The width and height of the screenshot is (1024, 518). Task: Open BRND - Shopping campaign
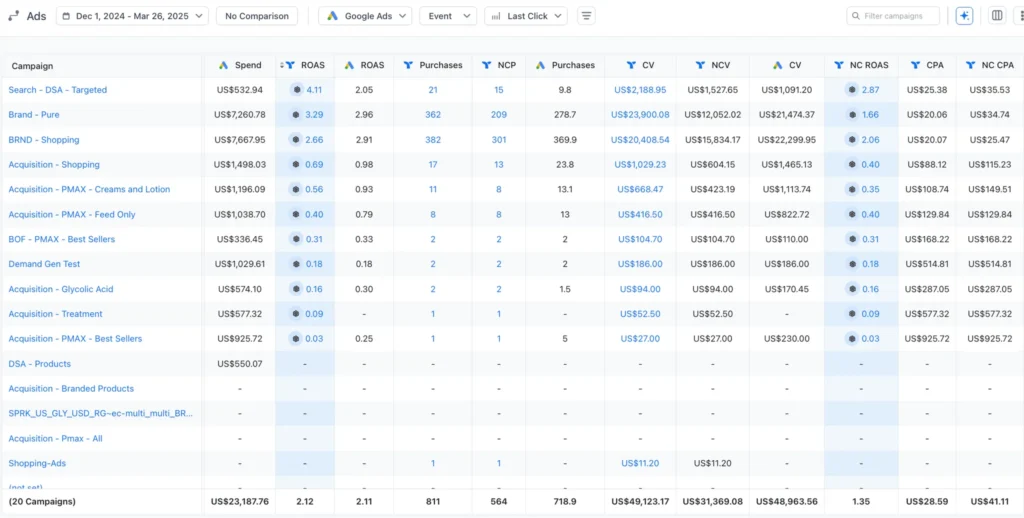tap(44, 140)
